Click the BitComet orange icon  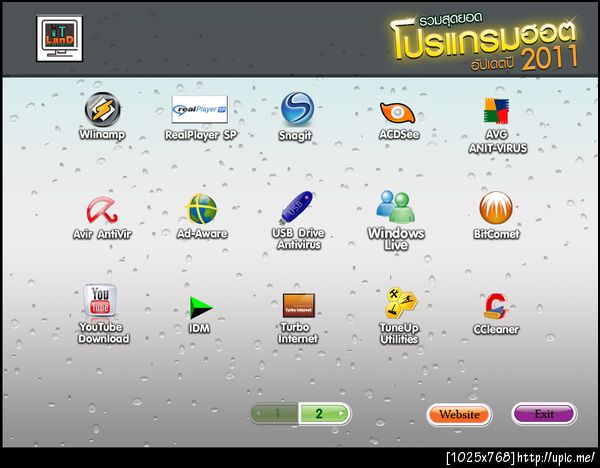(x=496, y=208)
